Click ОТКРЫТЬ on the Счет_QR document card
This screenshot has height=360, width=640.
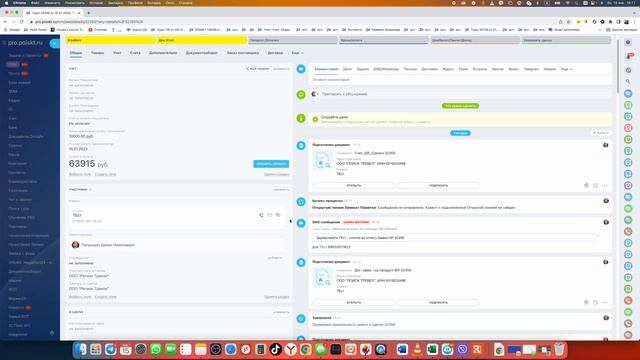(x=353, y=185)
